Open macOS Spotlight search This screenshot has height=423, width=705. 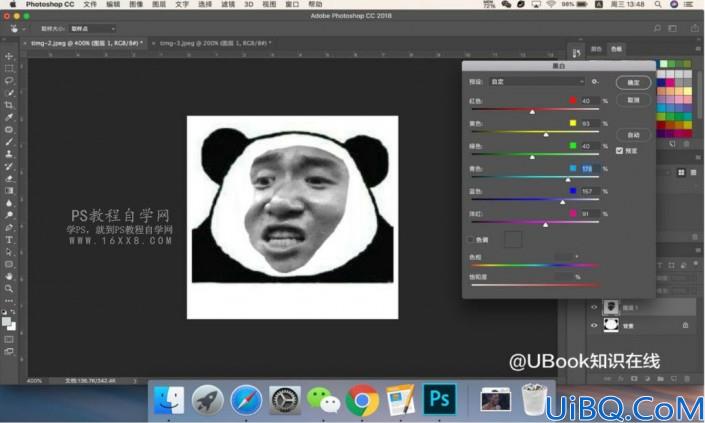click(x=658, y=4)
